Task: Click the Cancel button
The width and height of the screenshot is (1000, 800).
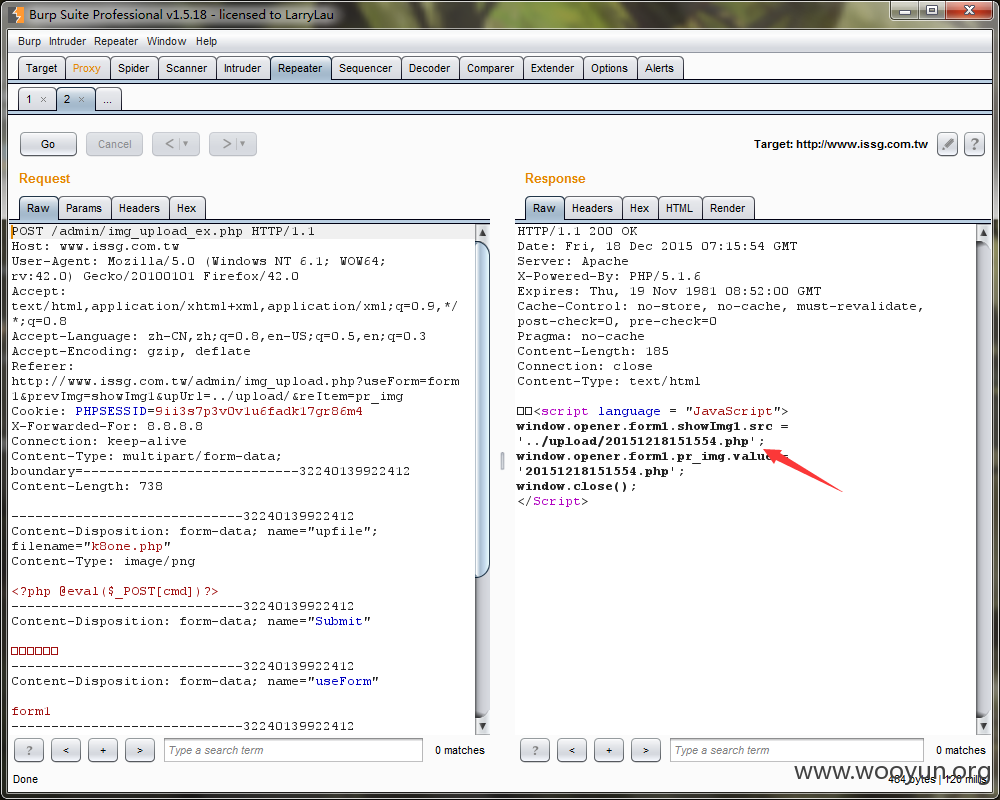Action: (115, 144)
